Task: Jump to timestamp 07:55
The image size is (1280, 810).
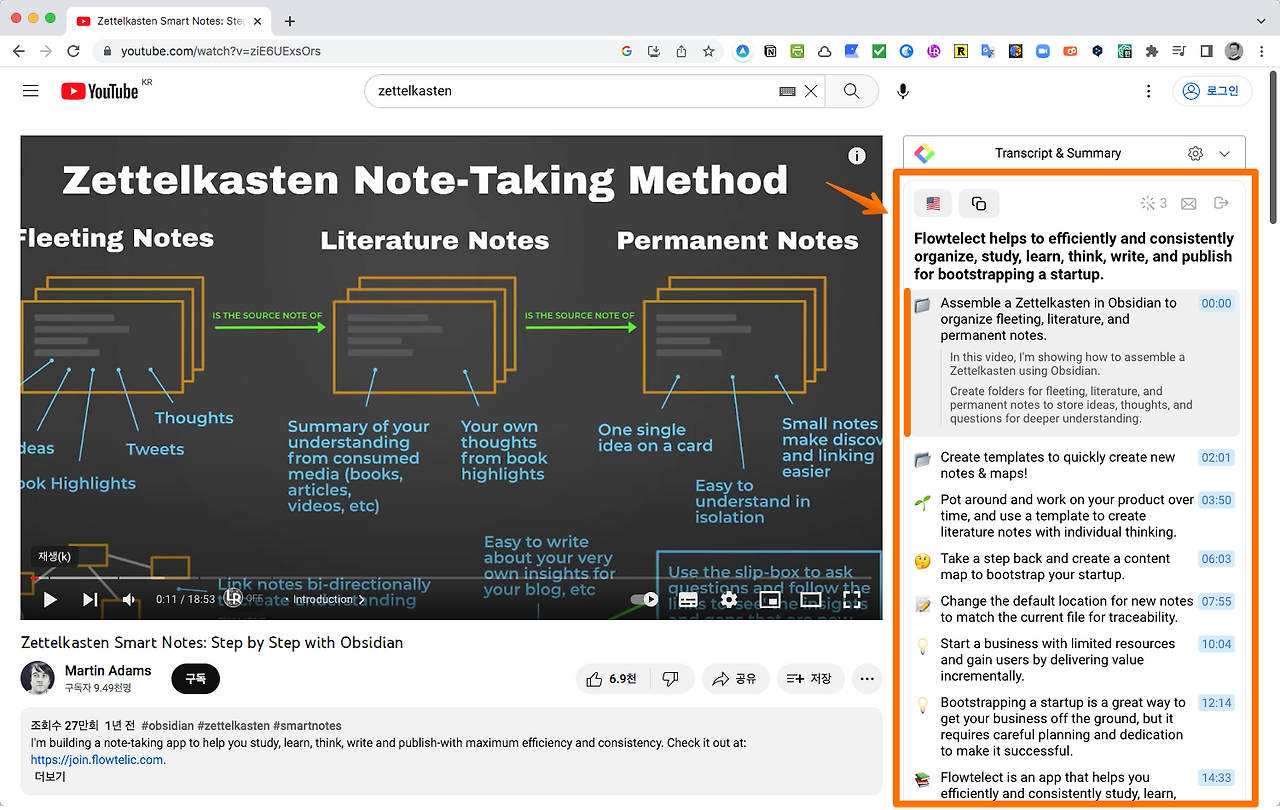Action: tap(1216, 601)
